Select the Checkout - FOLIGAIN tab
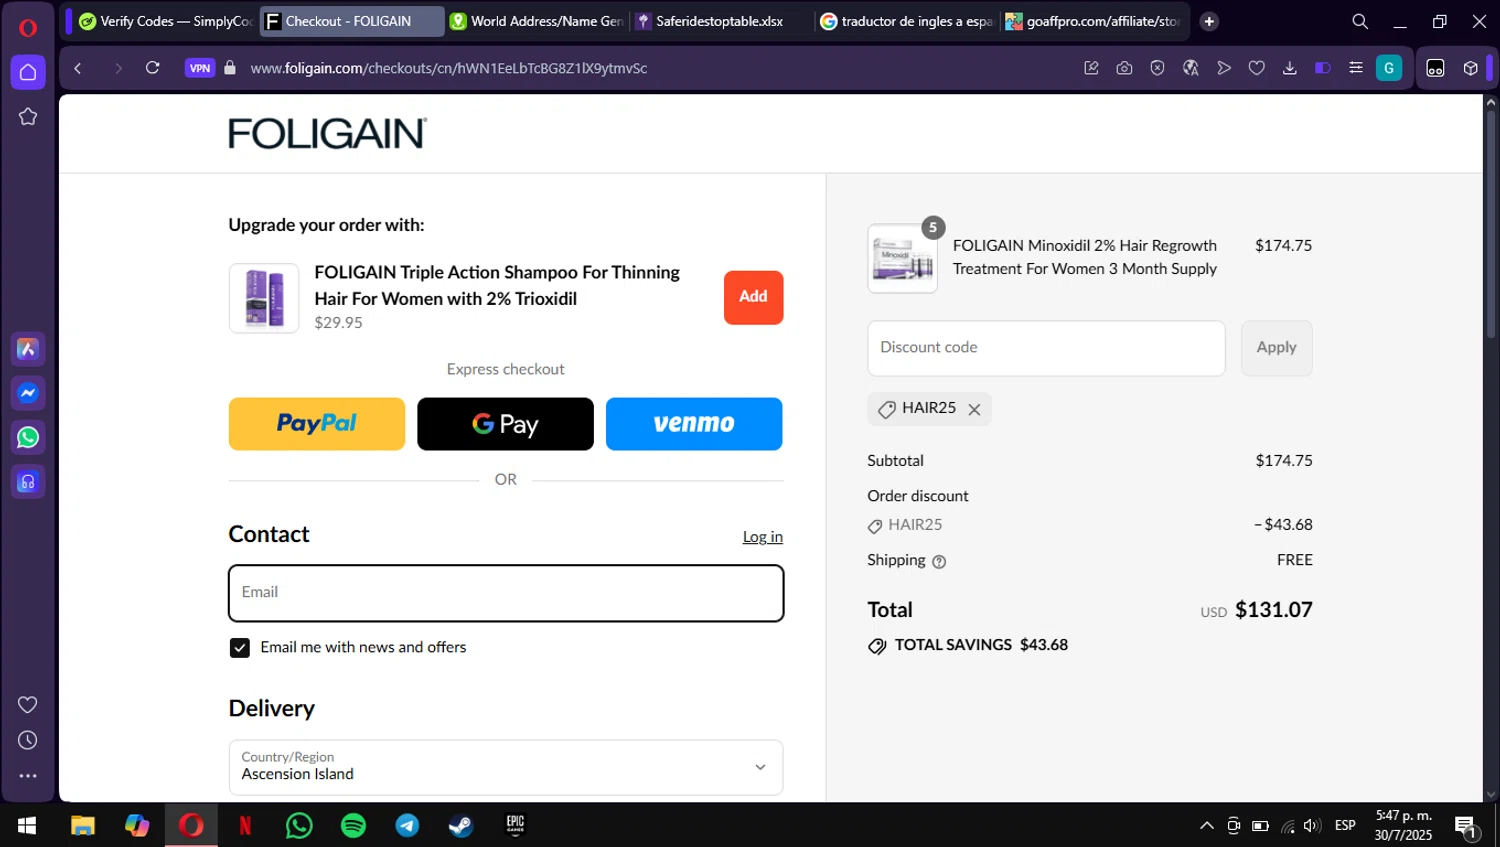This screenshot has height=847, width=1500. click(x=350, y=21)
